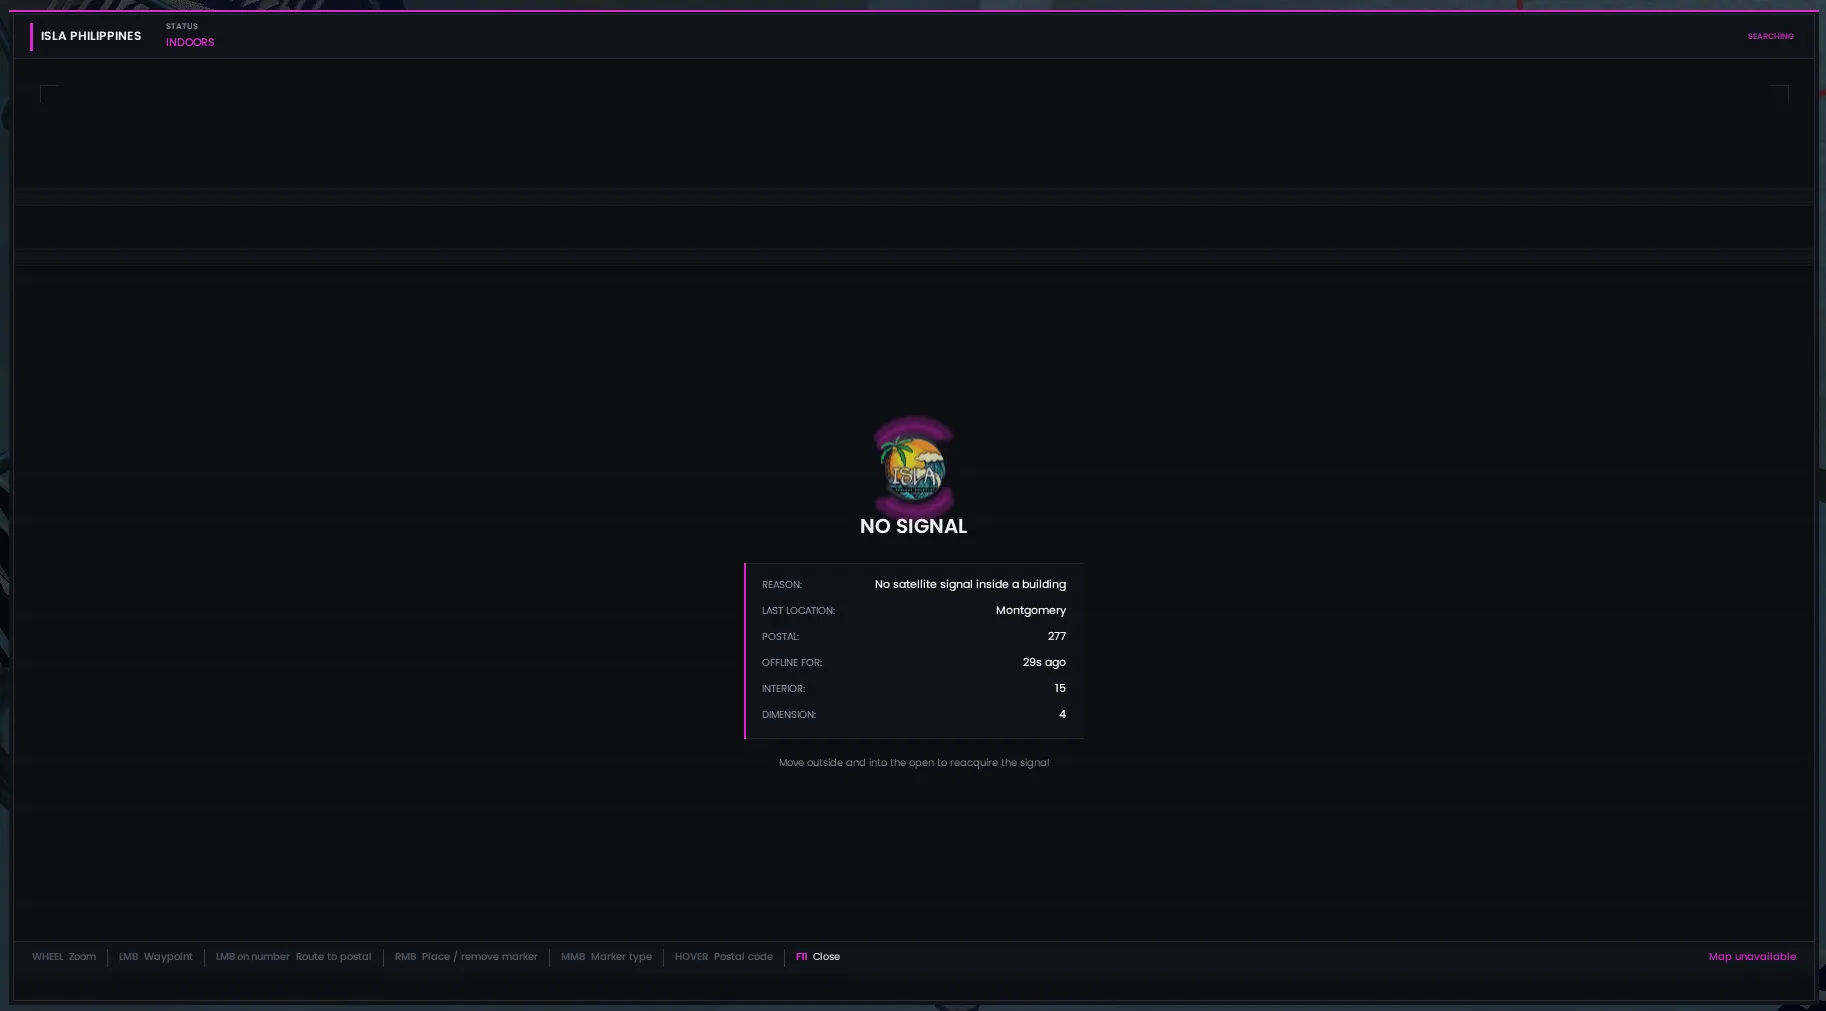Click the REASON: label
Screen dimensions: 1826x1011
[782, 585]
